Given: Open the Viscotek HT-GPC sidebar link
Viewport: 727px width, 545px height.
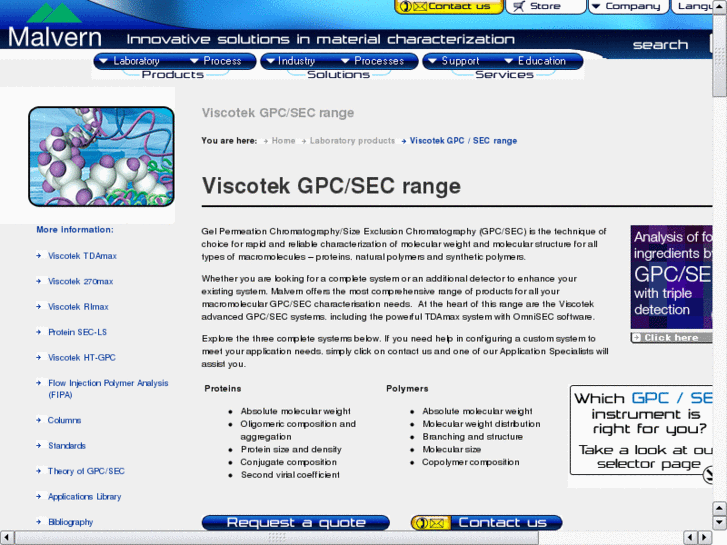Looking at the screenshot, I should 82,358.
